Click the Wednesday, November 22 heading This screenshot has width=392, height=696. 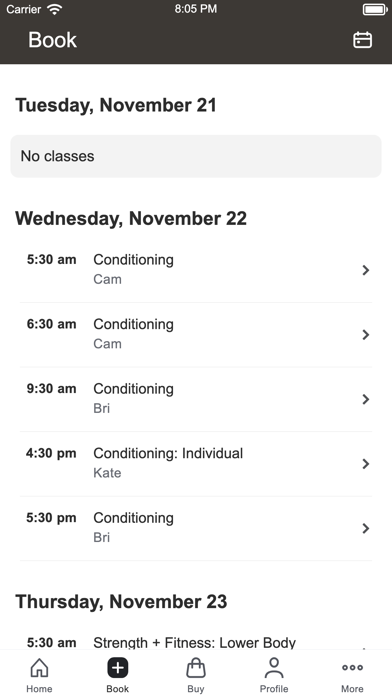(x=131, y=218)
